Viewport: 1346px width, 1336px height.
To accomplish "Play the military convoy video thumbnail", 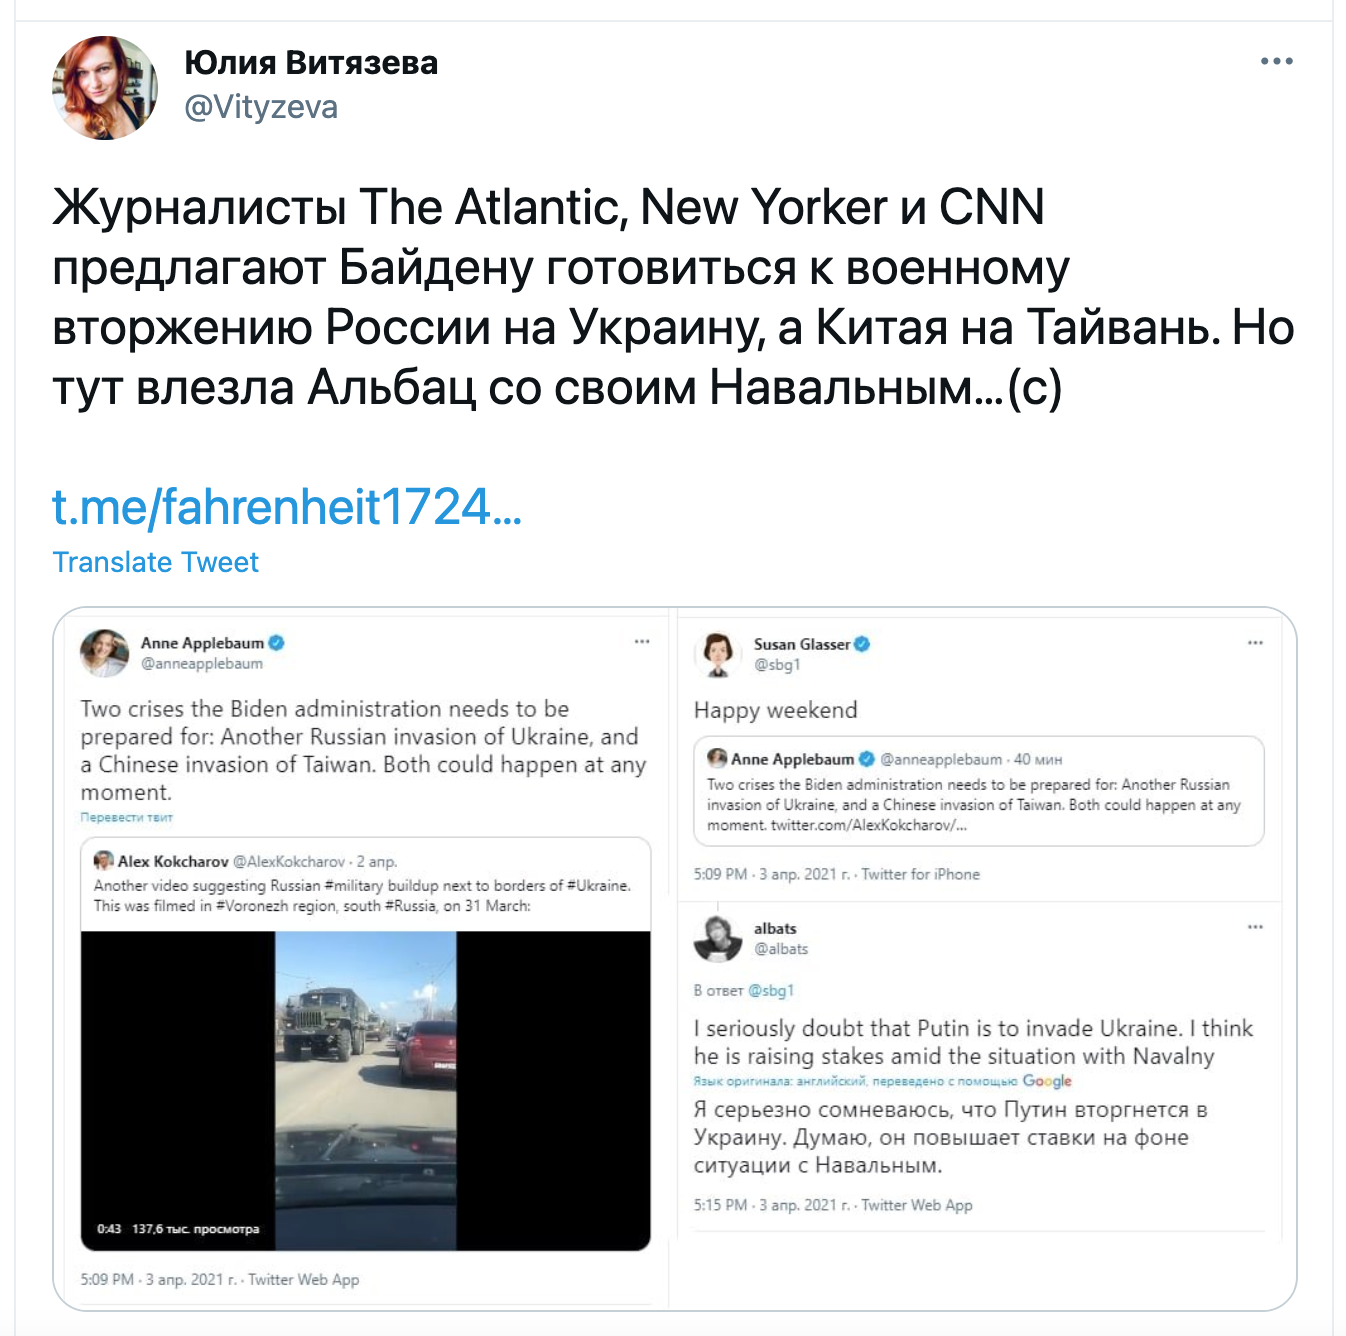I will [x=365, y=1091].
